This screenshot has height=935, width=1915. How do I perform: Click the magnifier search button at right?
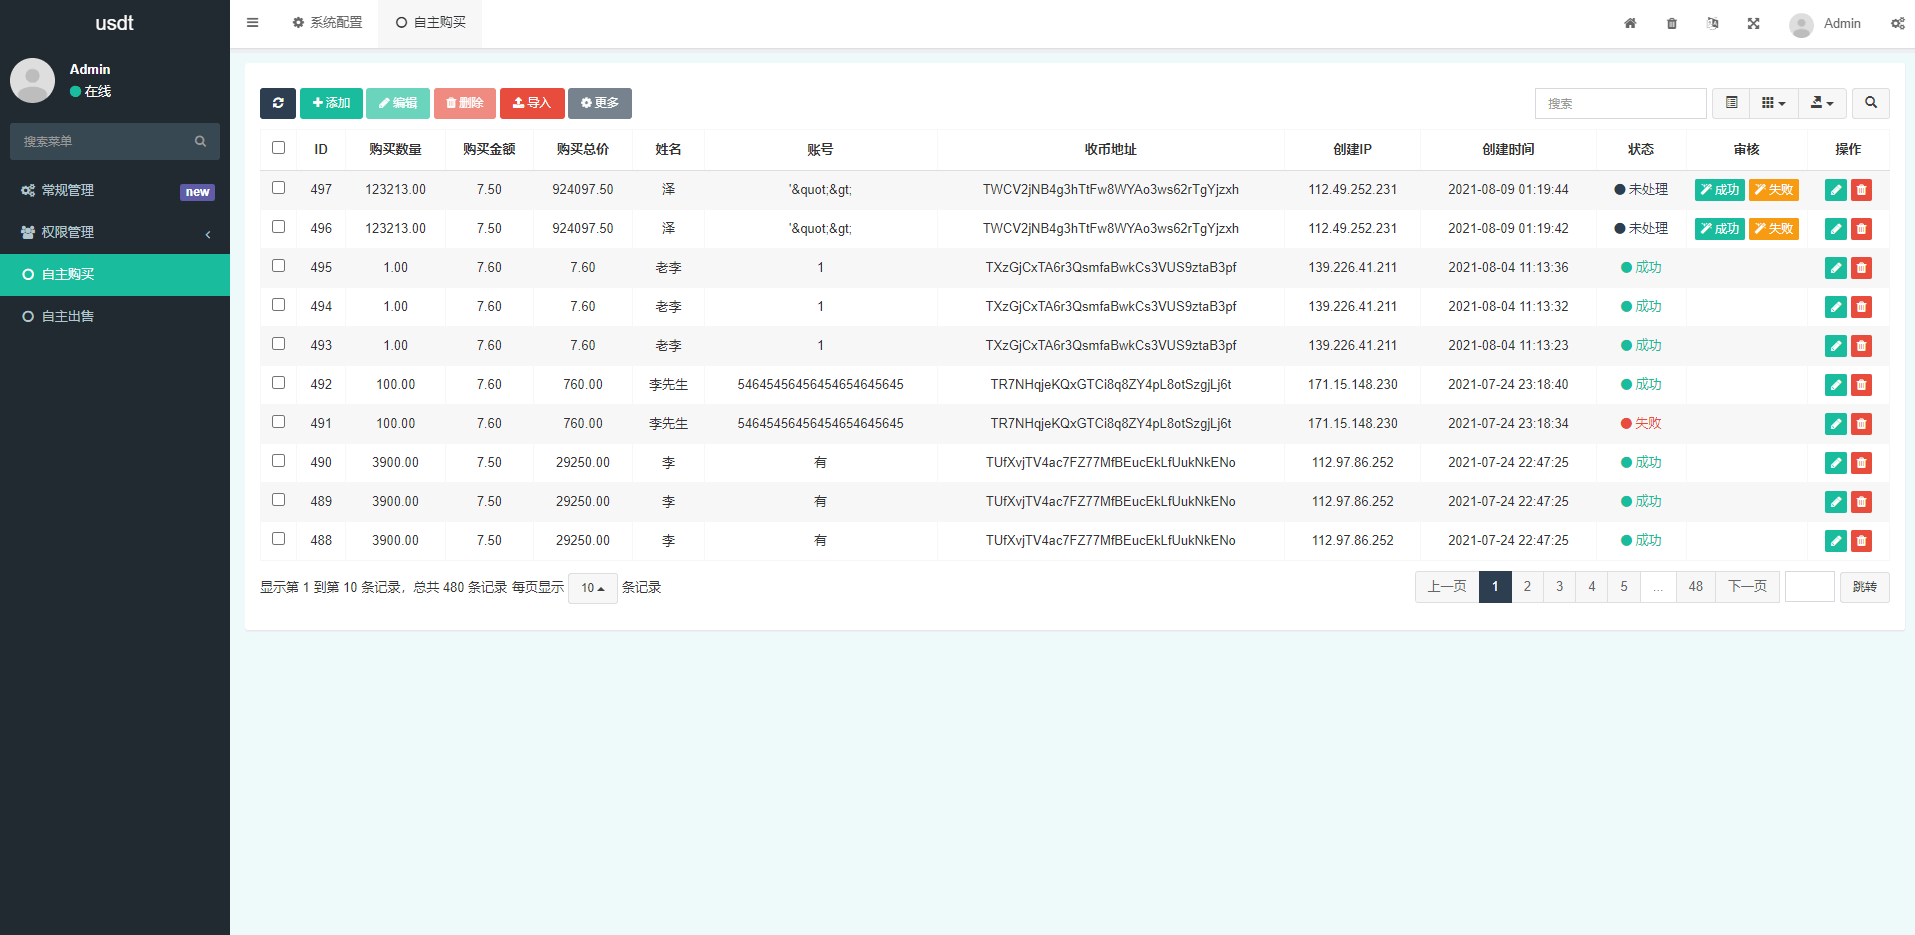point(1870,103)
